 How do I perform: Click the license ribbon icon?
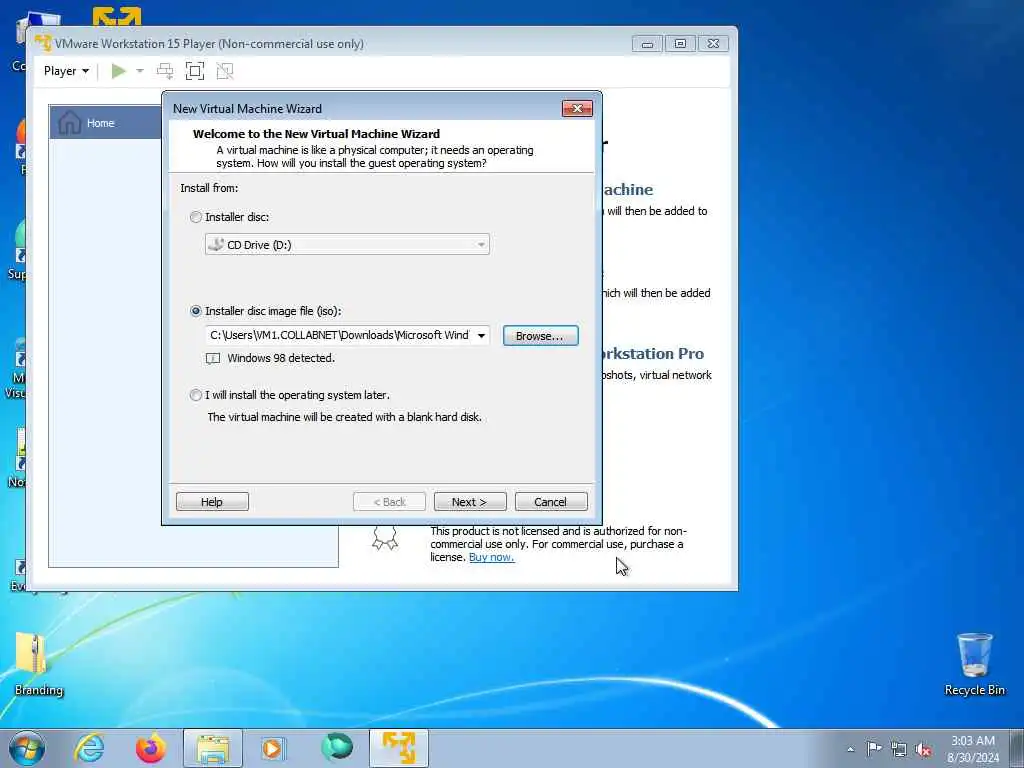pos(385,537)
